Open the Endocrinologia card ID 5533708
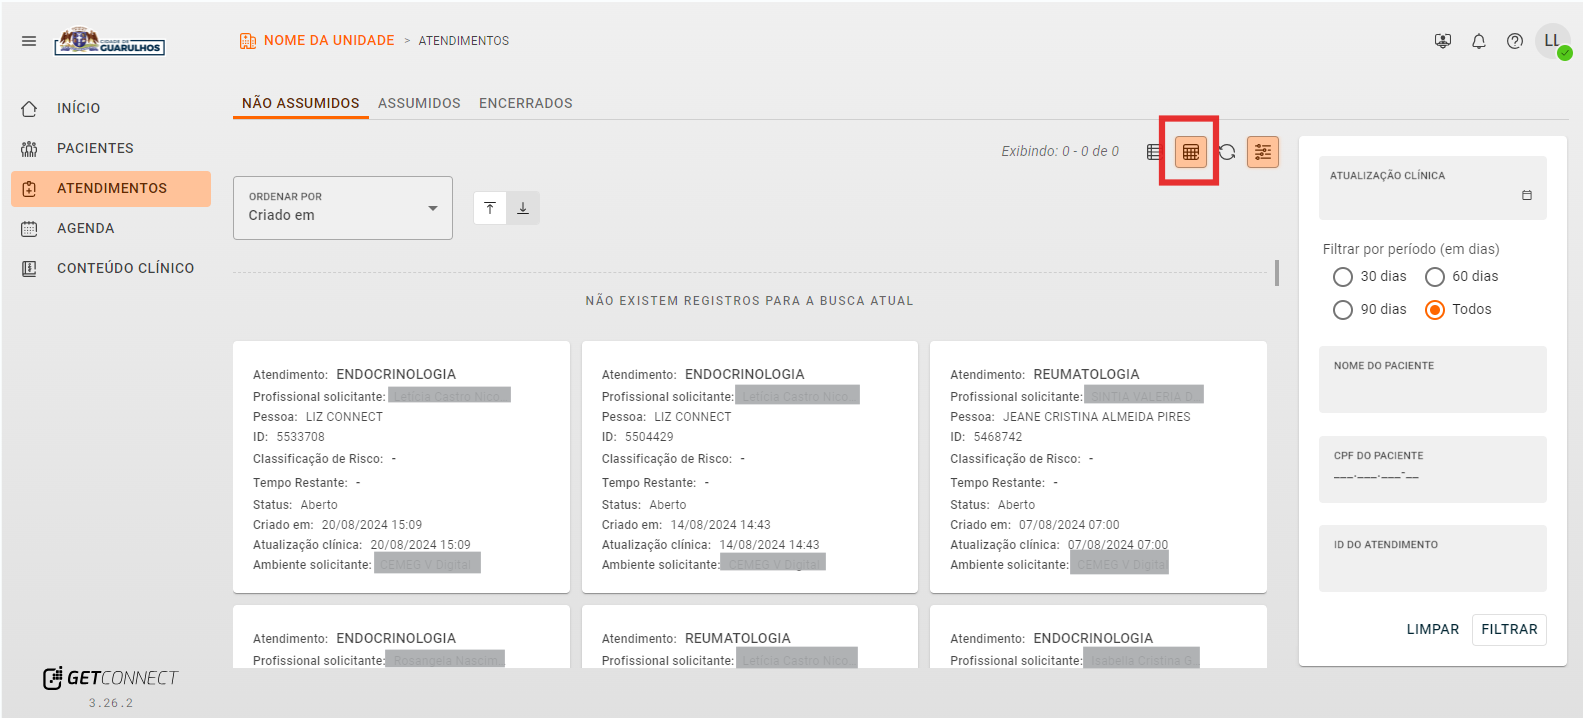Screen dimensions: 1583x718 coord(401,467)
